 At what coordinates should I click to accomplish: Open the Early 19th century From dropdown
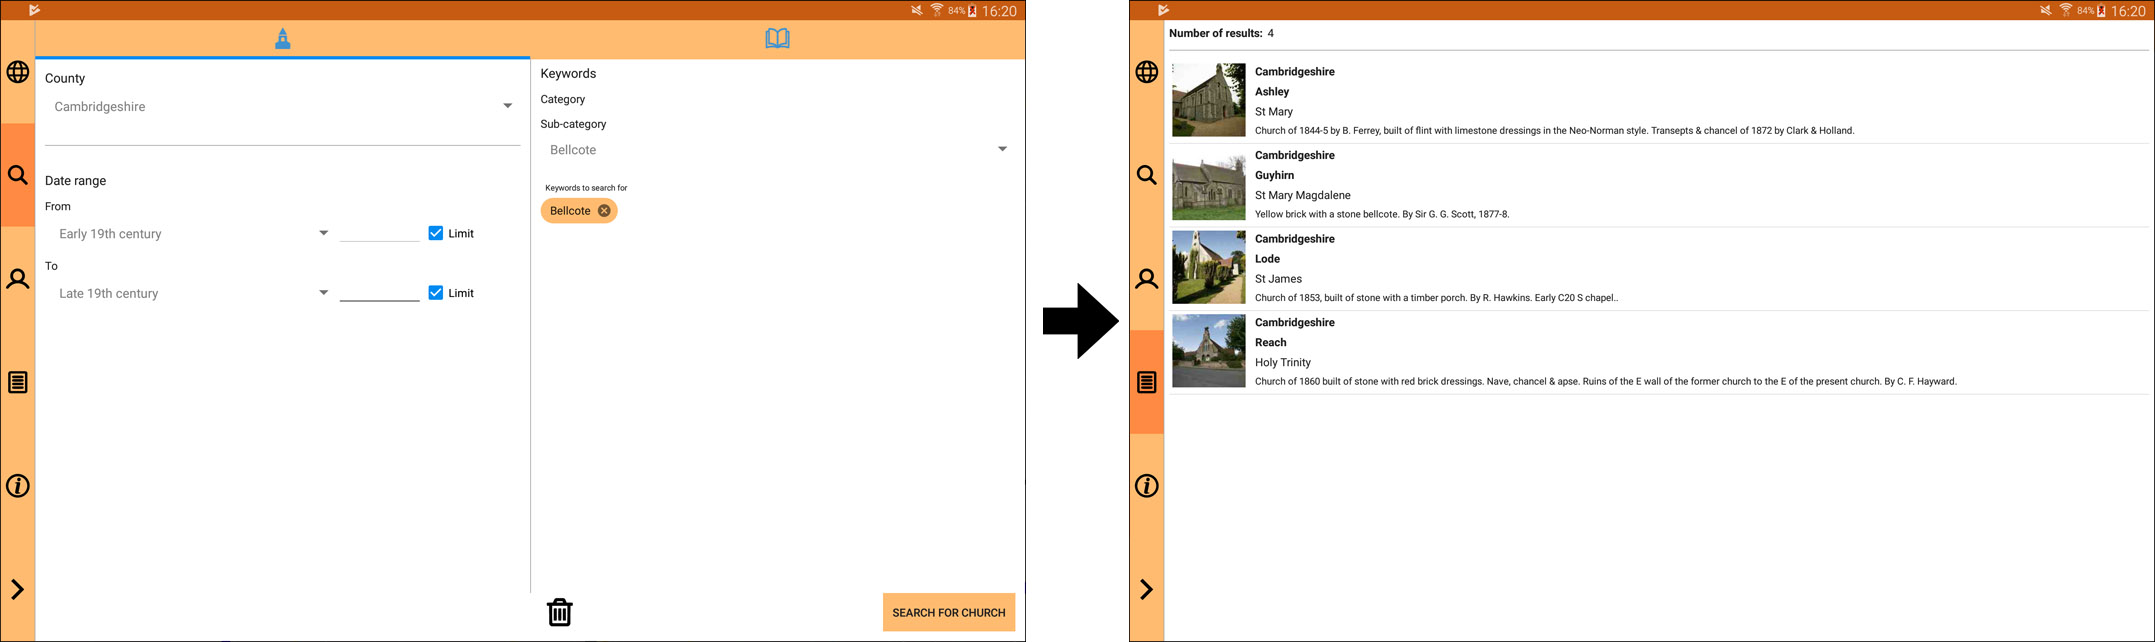(192, 234)
